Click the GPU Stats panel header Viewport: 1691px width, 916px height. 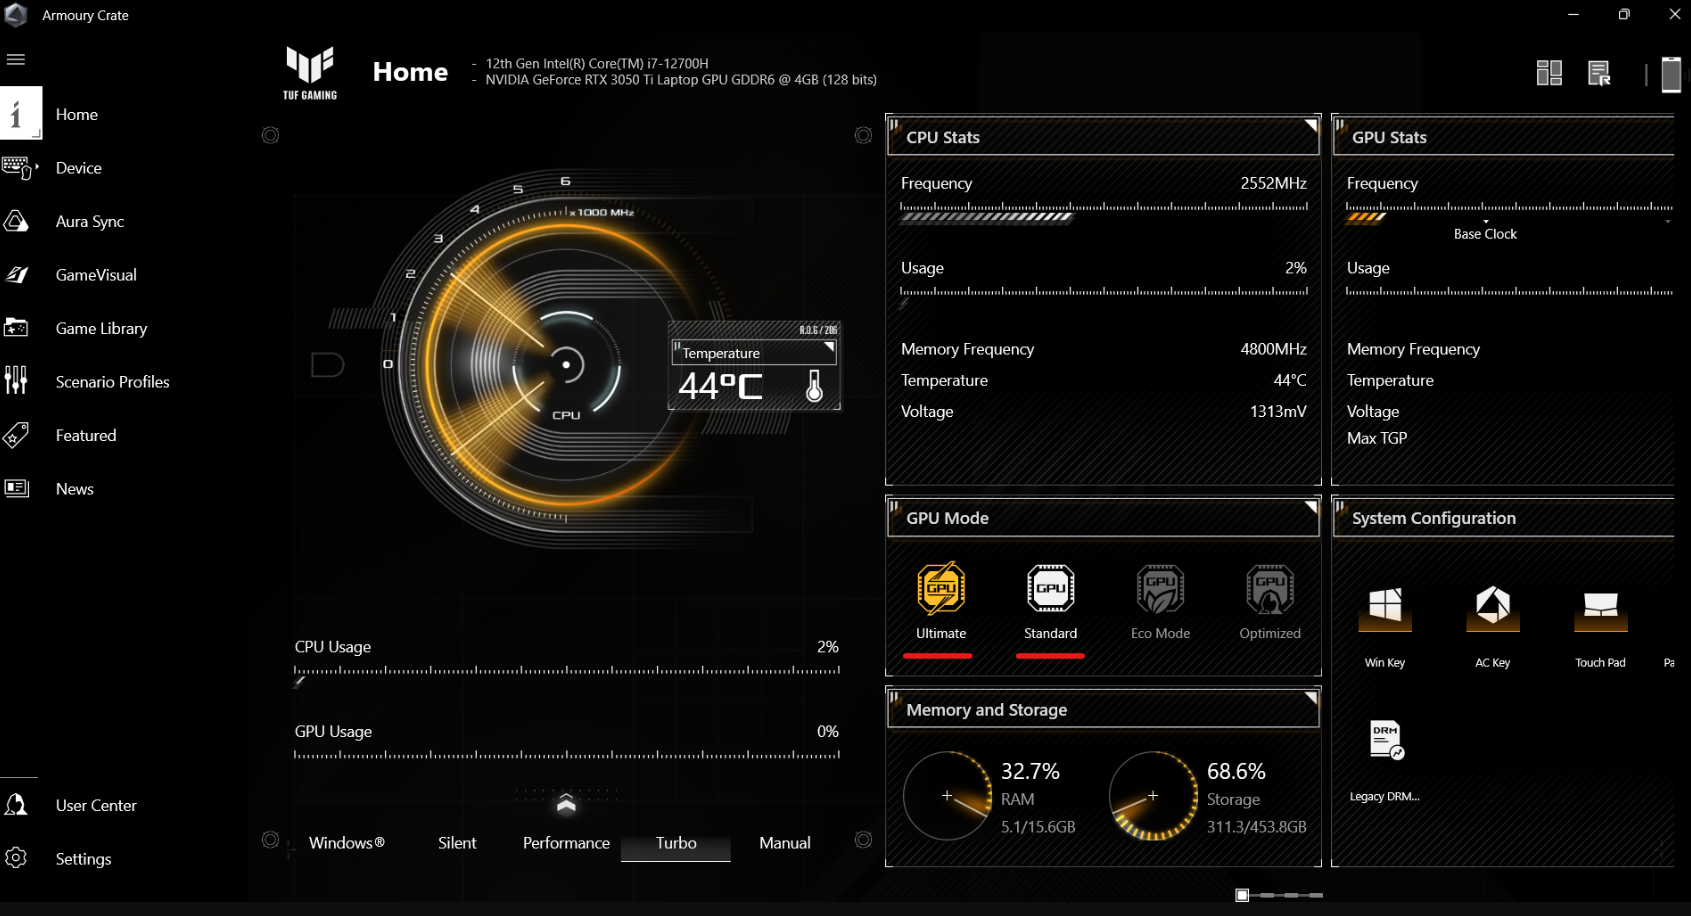click(1503, 137)
